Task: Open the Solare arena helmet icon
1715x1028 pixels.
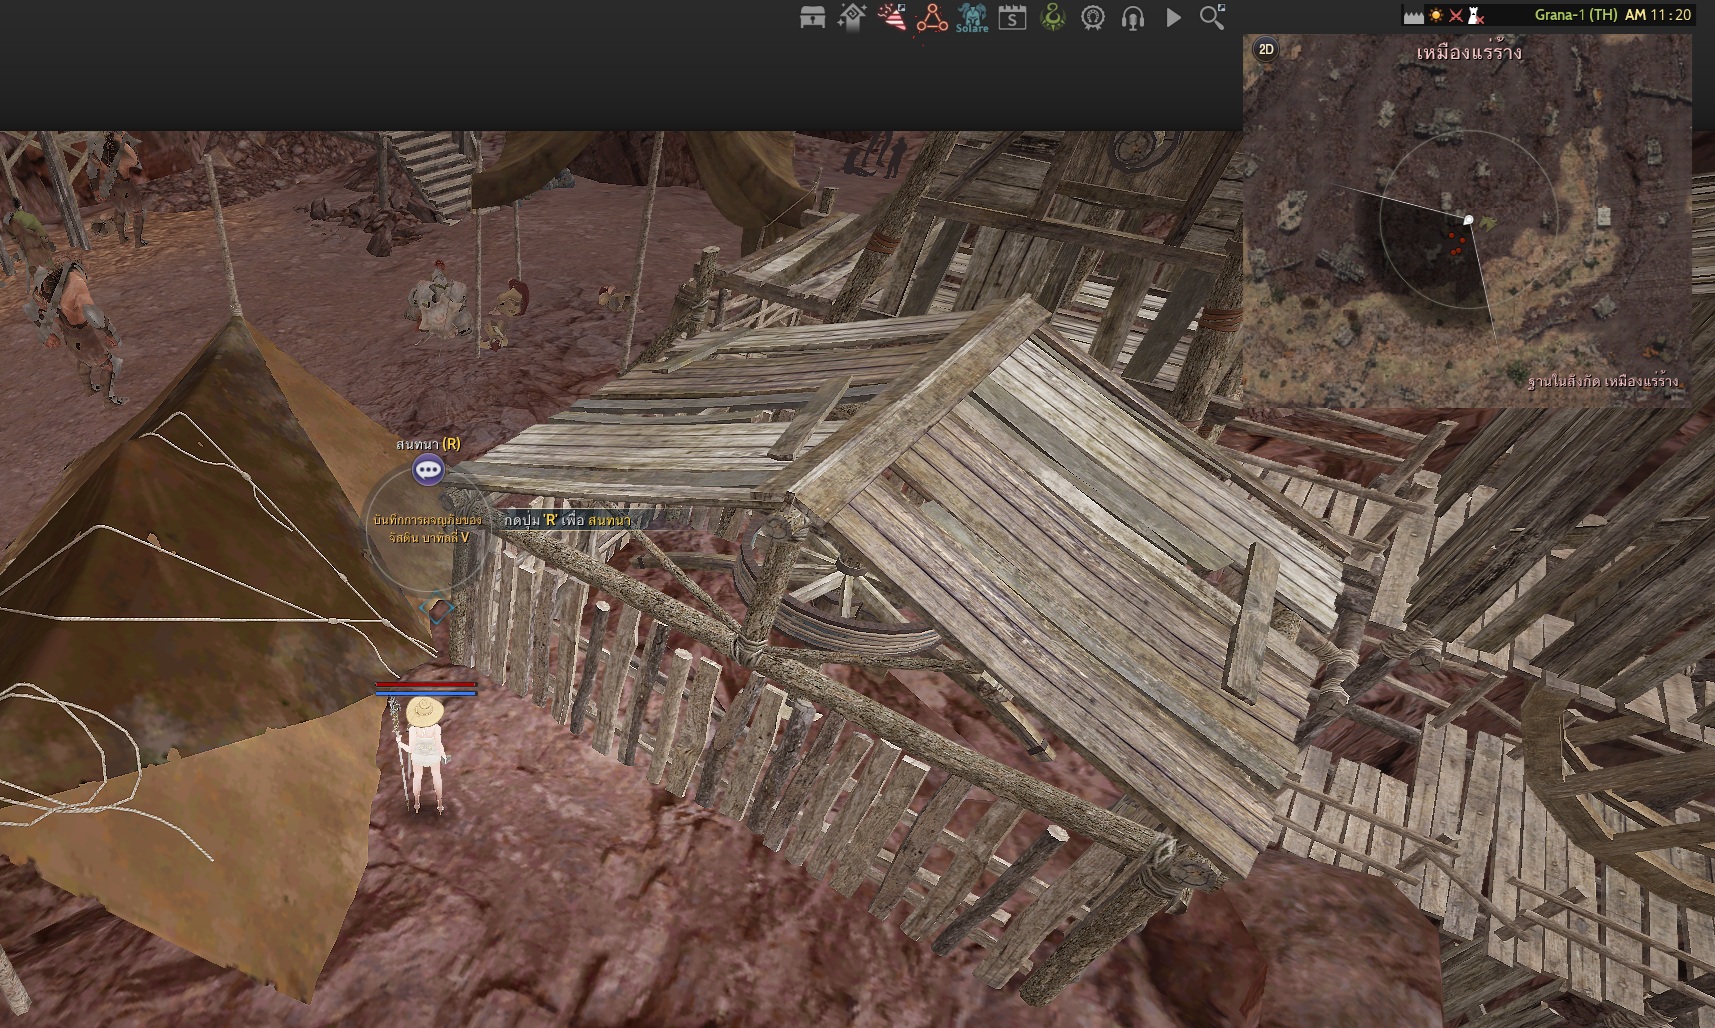Action: coord(971,18)
